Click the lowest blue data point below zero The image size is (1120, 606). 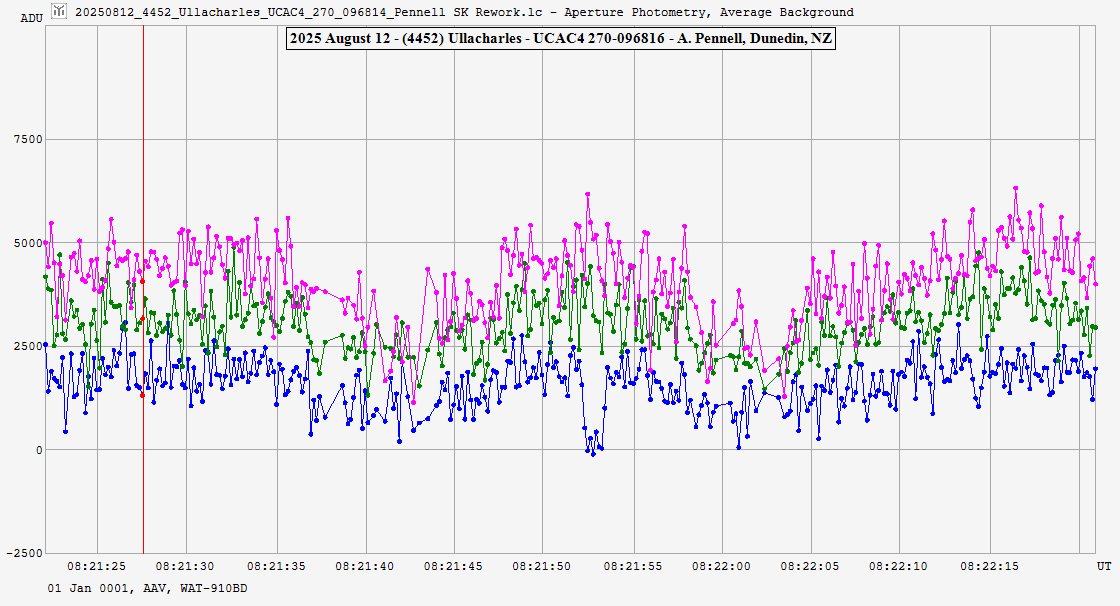[592, 454]
